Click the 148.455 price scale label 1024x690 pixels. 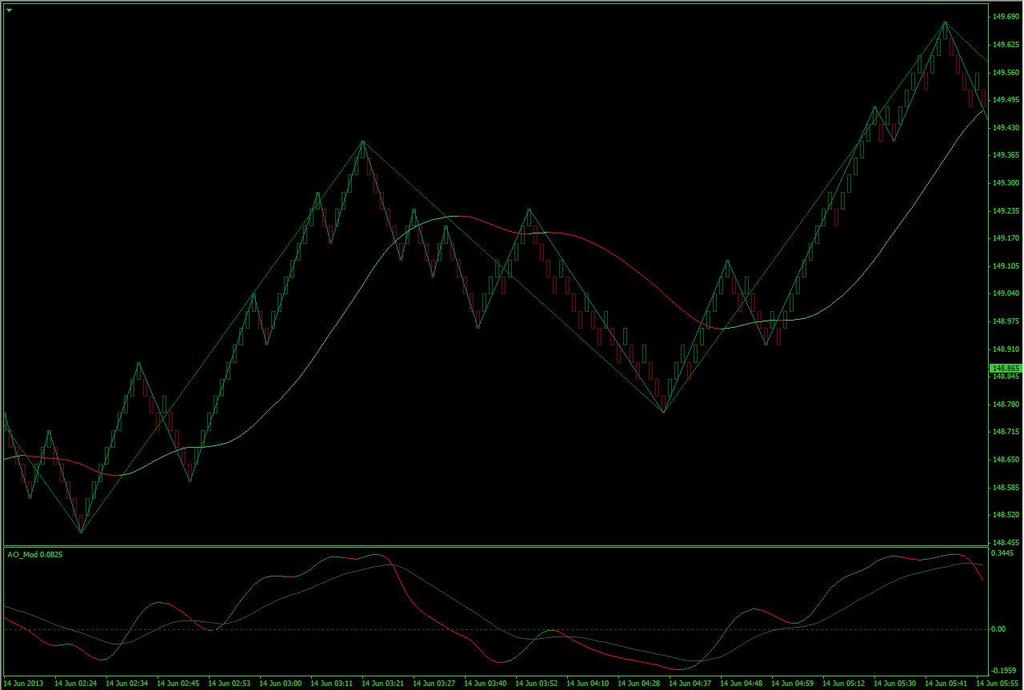pyautogui.click(x=1003, y=542)
